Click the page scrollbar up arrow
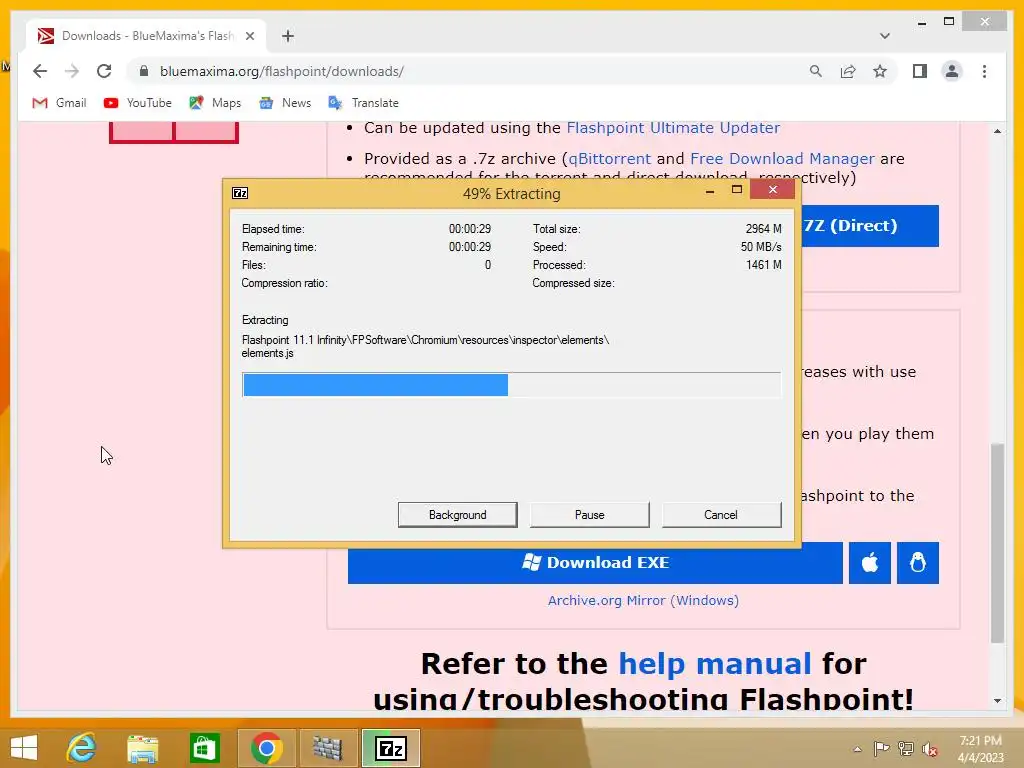 [997, 131]
